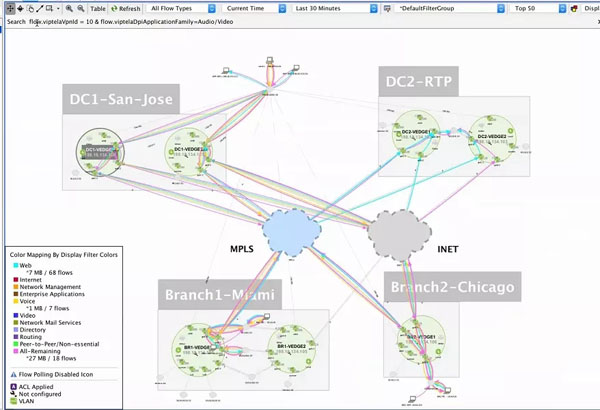Select the INET cloud node
The width and height of the screenshot is (600, 410).
click(399, 234)
